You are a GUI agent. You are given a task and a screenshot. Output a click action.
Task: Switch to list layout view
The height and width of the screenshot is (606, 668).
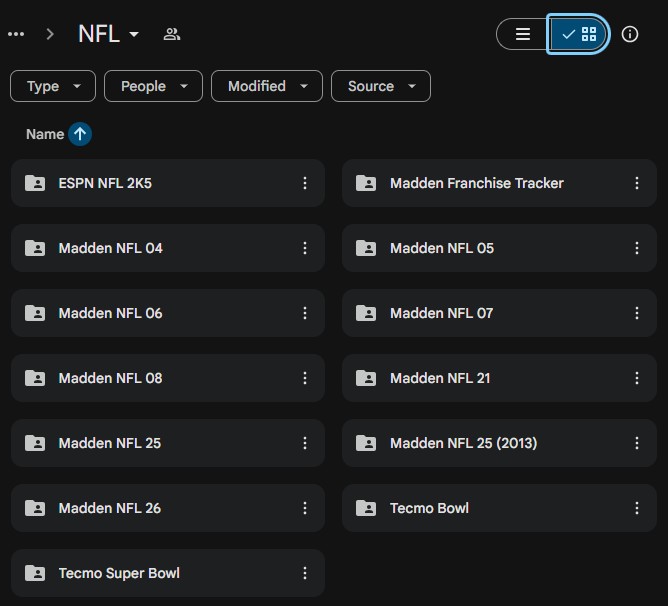pyautogui.click(x=523, y=34)
